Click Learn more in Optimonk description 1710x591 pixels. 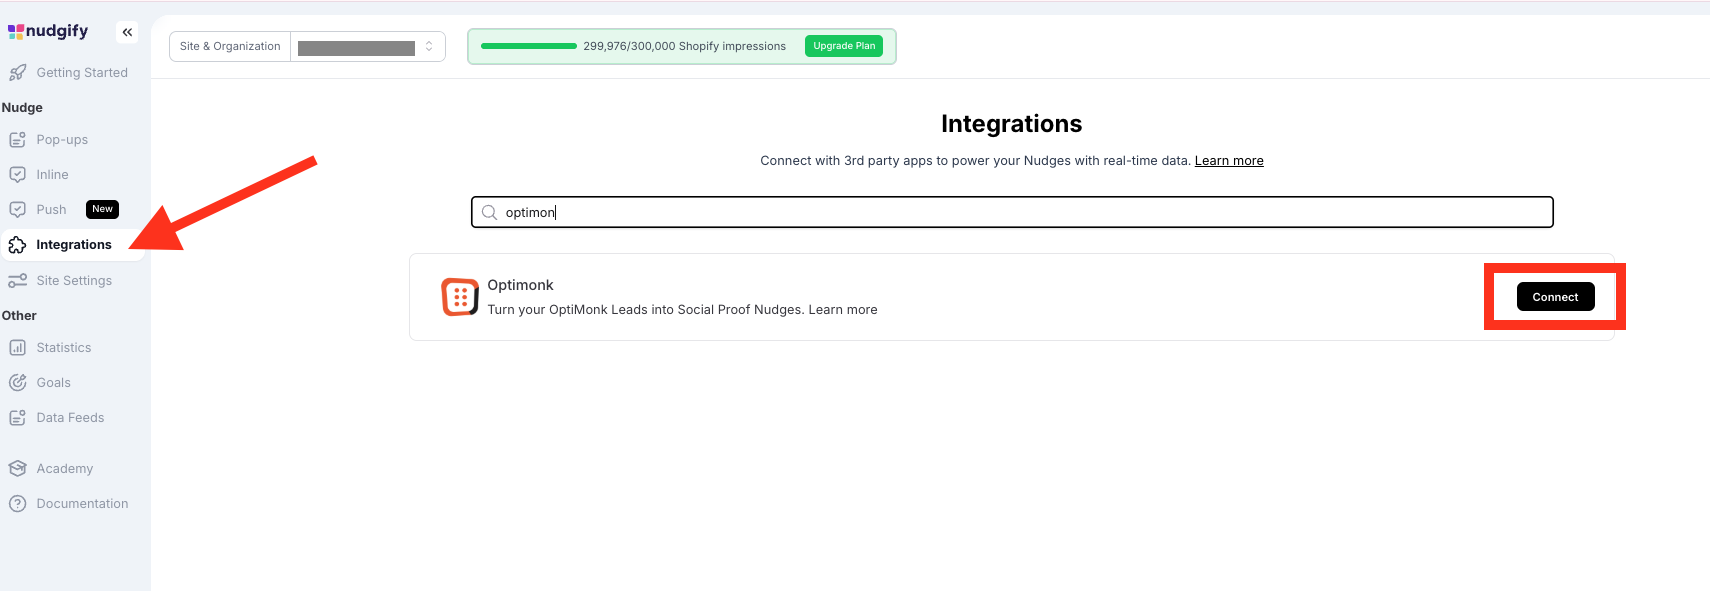[x=843, y=310]
